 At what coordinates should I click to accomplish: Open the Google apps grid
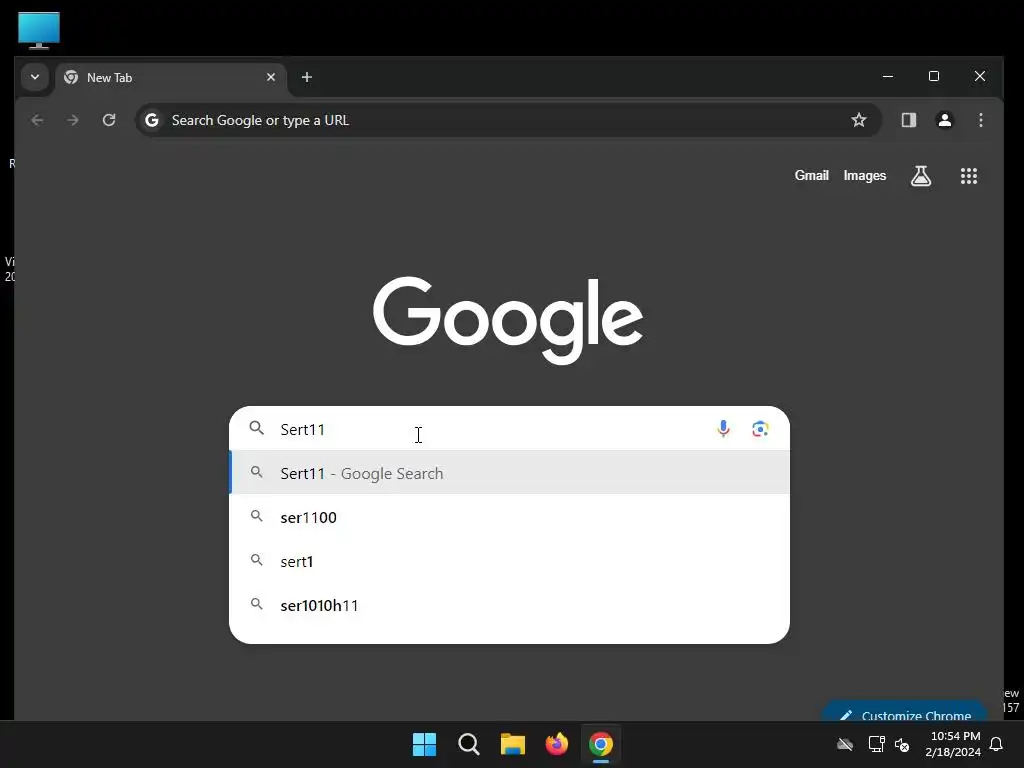click(968, 176)
